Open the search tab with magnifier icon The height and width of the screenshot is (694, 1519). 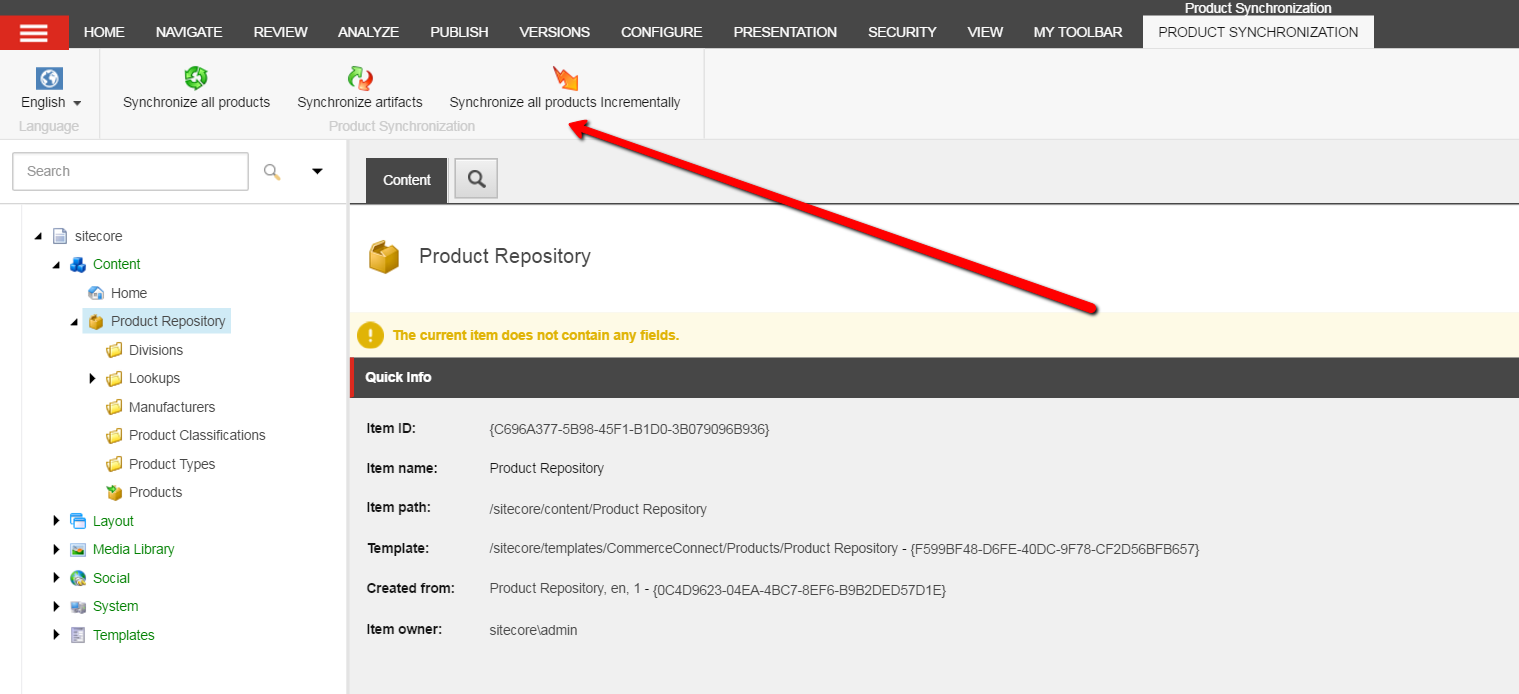click(476, 179)
